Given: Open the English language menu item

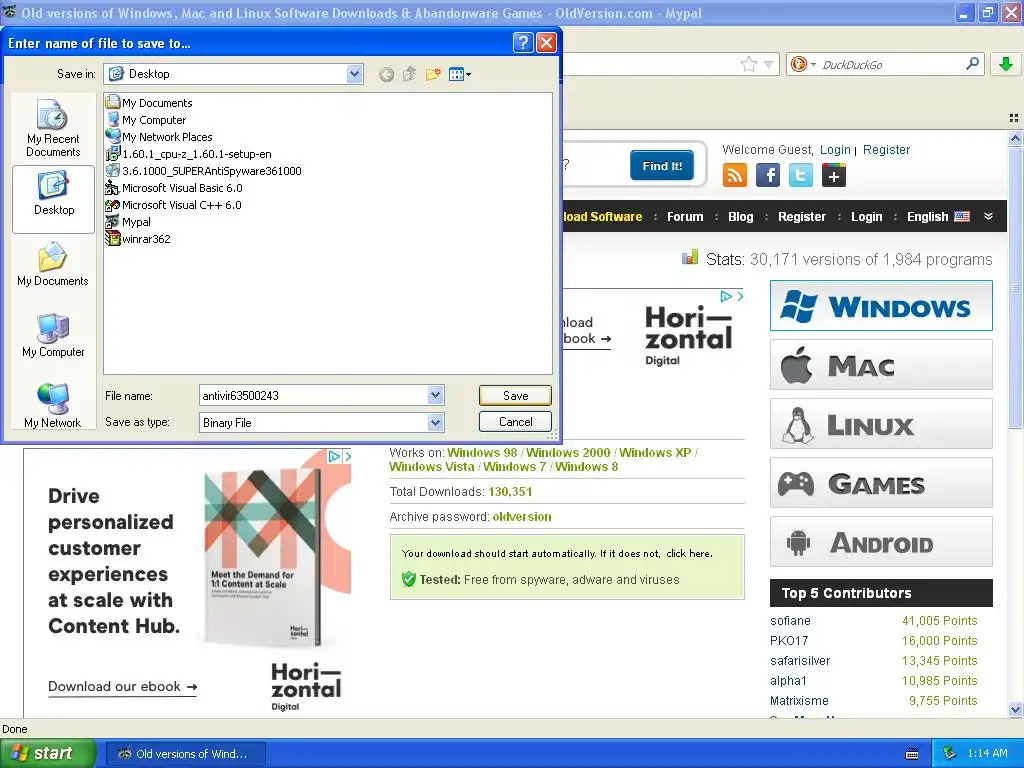Looking at the screenshot, I should (x=938, y=216).
